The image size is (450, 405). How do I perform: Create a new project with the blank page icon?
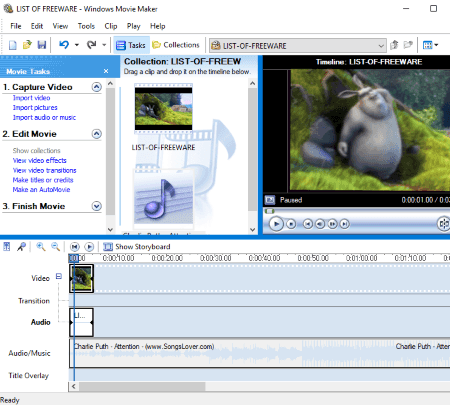(x=12, y=45)
